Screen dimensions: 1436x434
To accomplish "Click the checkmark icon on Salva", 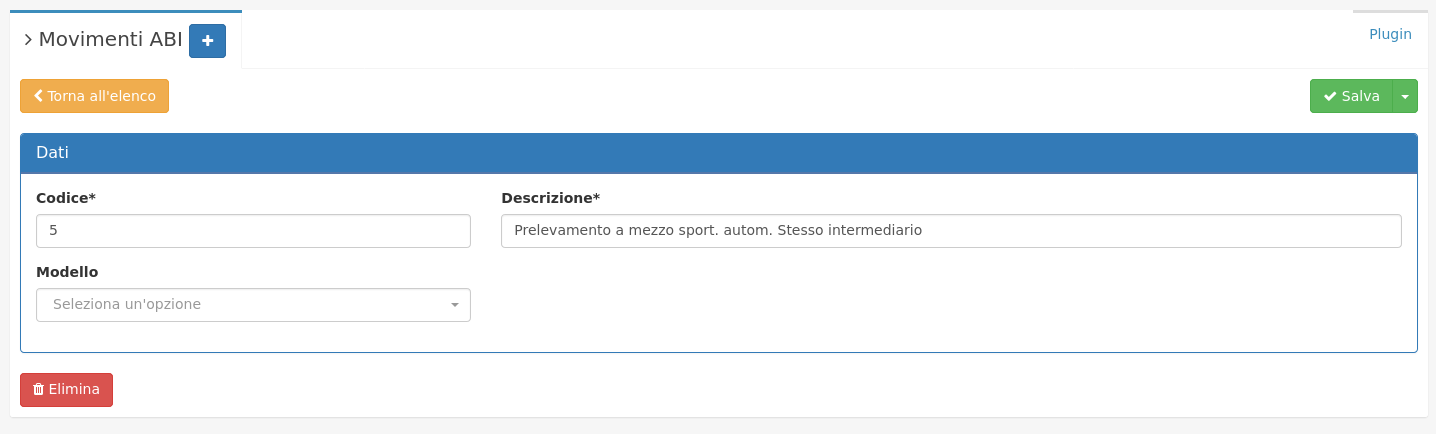I will click(1330, 96).
